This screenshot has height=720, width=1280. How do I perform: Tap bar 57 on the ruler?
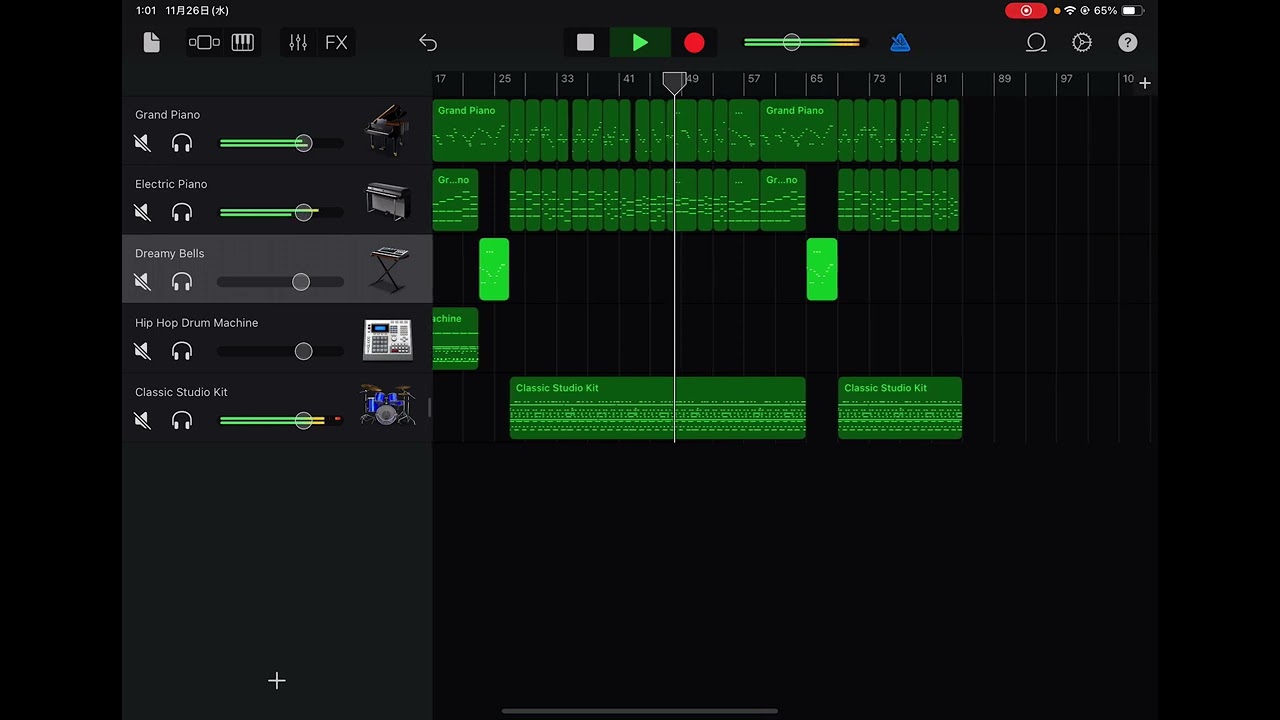pos(753,79)
